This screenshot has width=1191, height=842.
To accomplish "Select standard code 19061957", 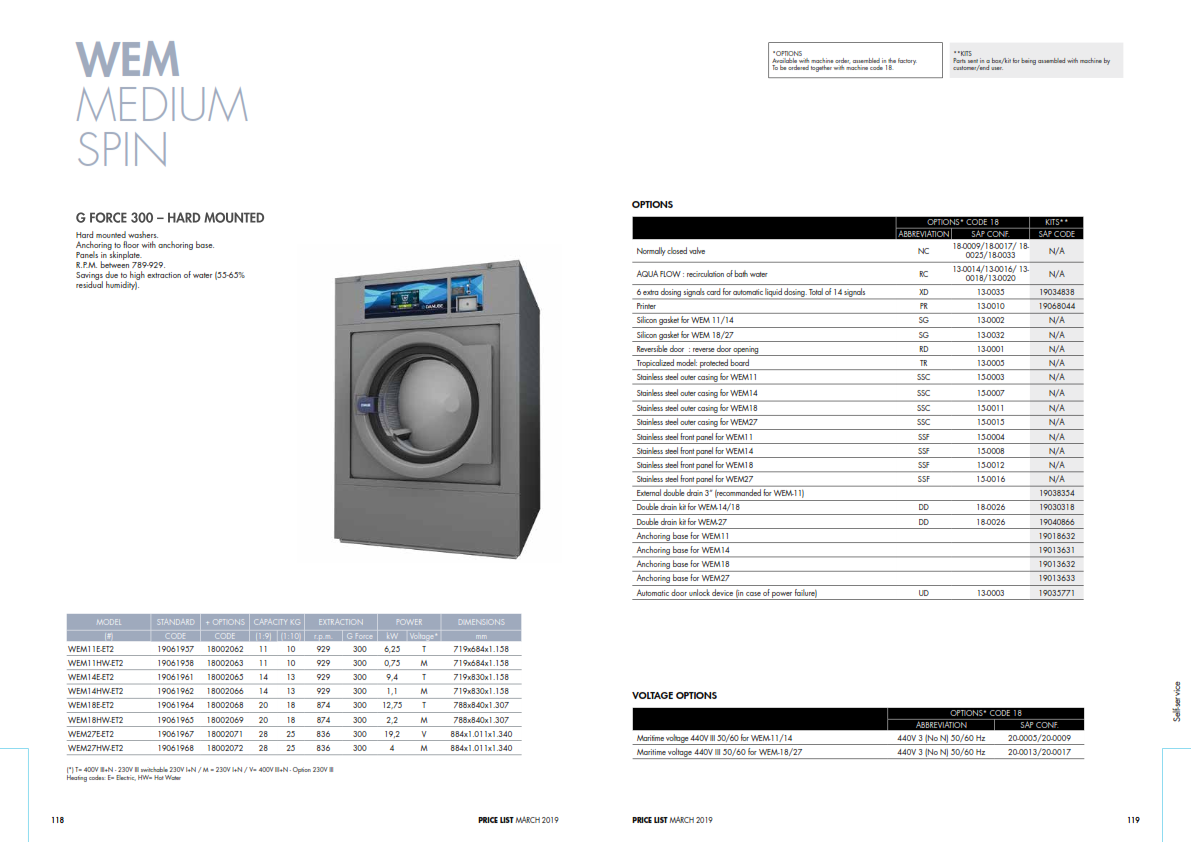I will point(175,649).
